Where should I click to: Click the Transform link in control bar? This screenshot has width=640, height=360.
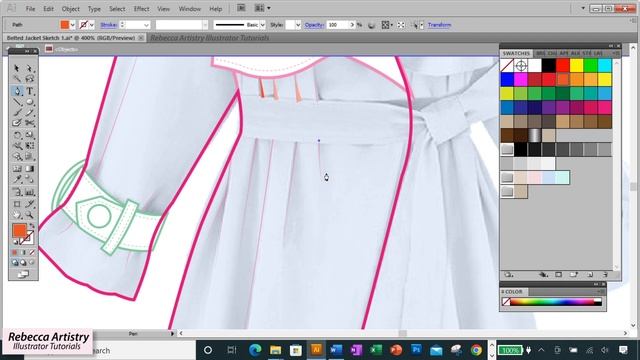[440, 25]
